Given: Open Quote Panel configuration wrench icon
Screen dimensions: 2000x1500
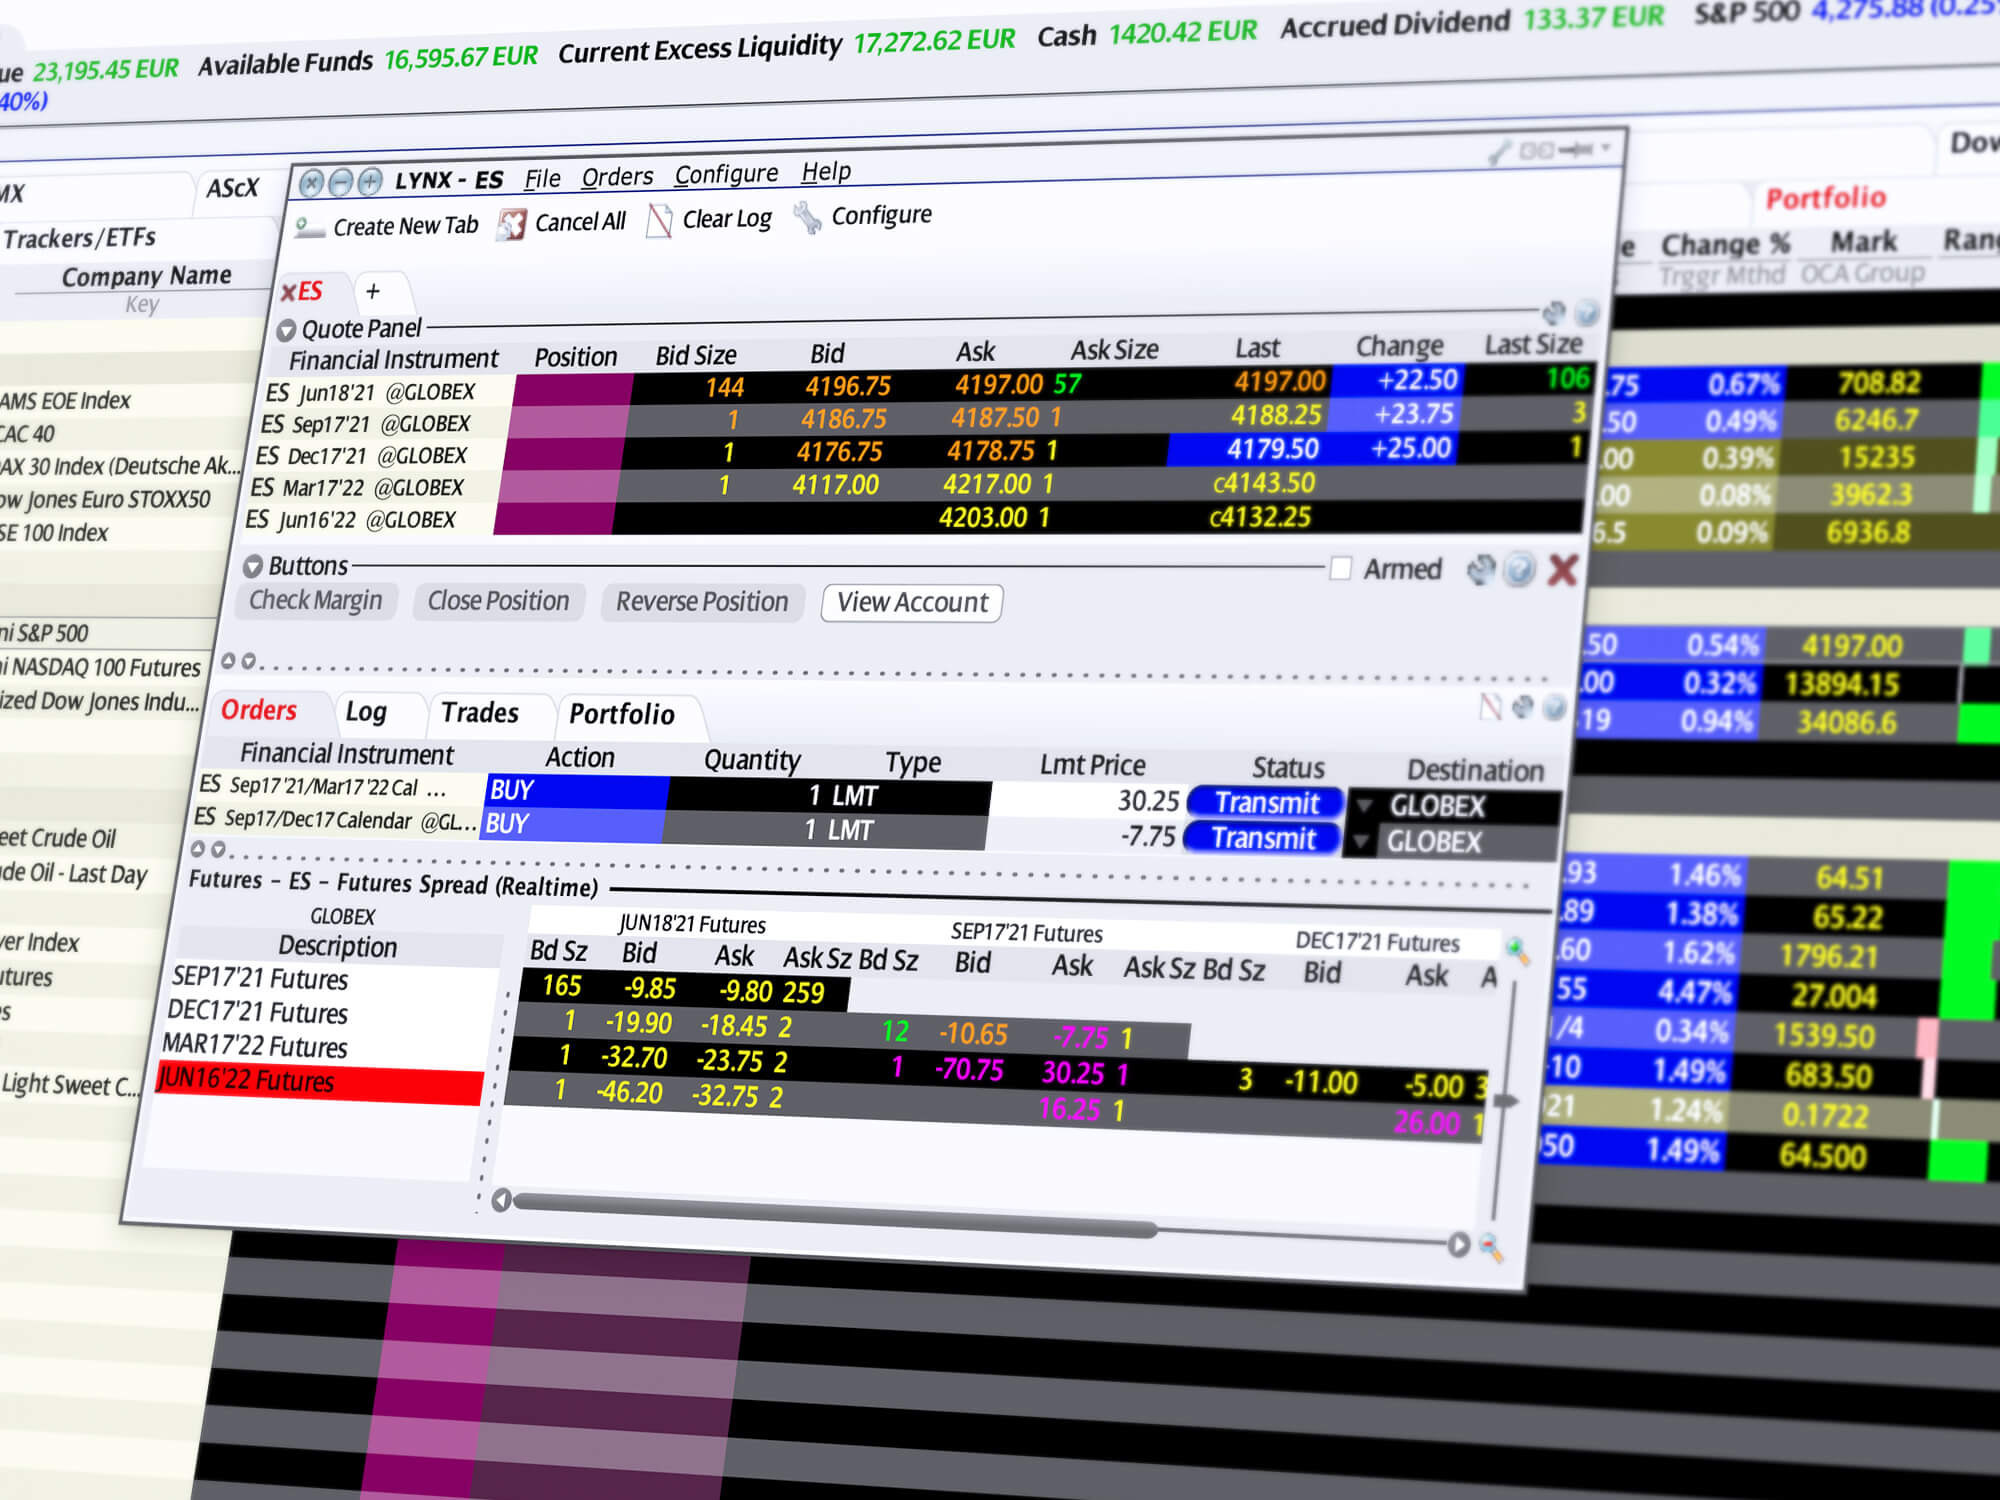Looking at the screenshot, I should pyautogui.click(x=1553, y=313).
